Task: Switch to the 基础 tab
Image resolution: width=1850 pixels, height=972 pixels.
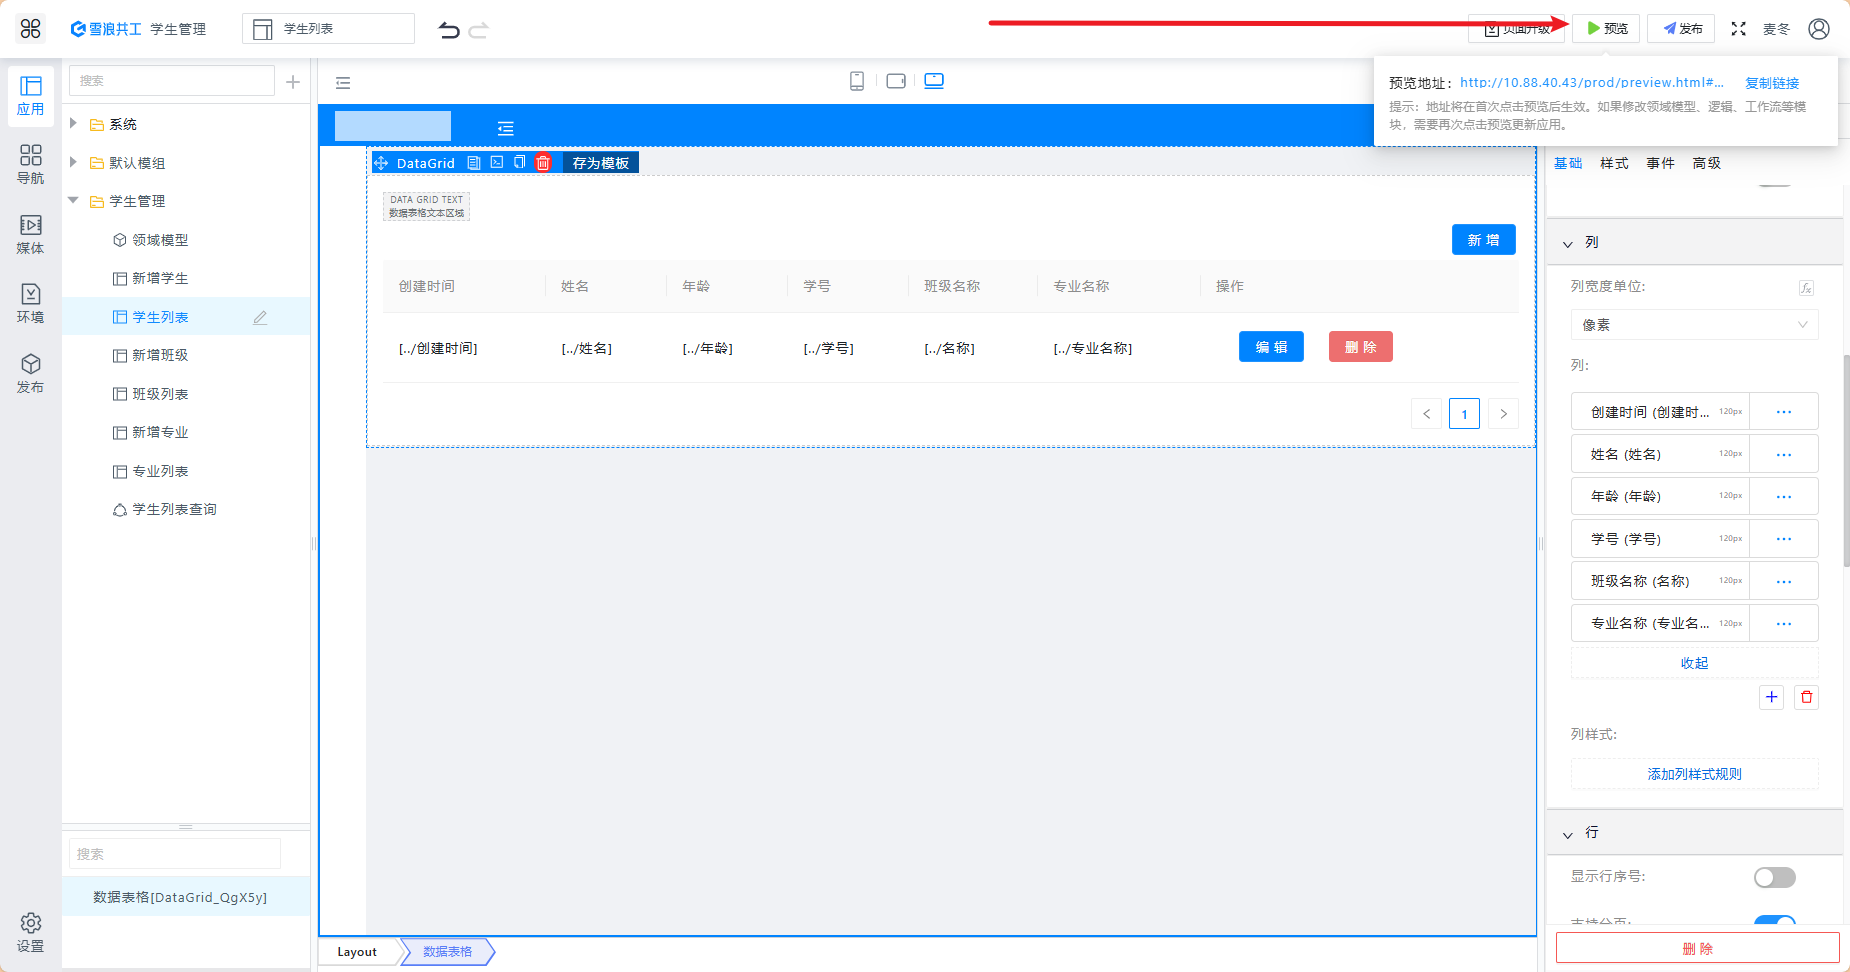Action: [1568, 163]
